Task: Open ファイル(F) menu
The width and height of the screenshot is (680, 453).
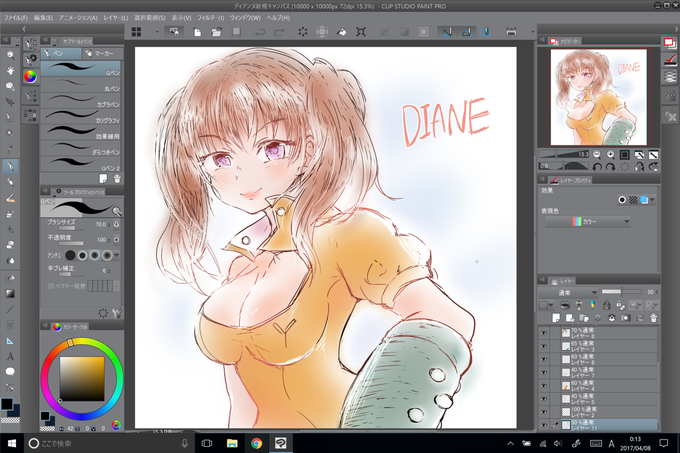Action: pos(16,18)
